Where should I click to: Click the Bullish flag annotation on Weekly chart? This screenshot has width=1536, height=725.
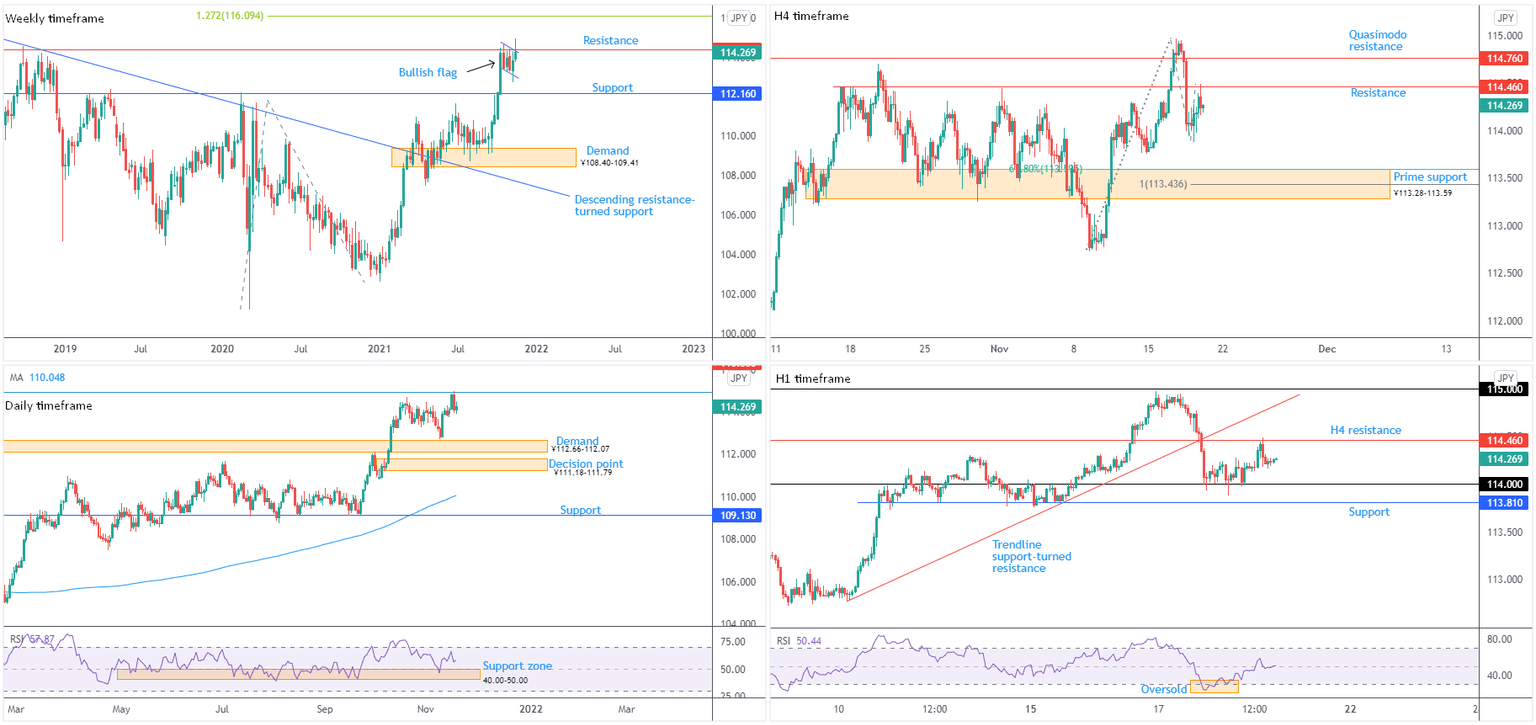430,73
